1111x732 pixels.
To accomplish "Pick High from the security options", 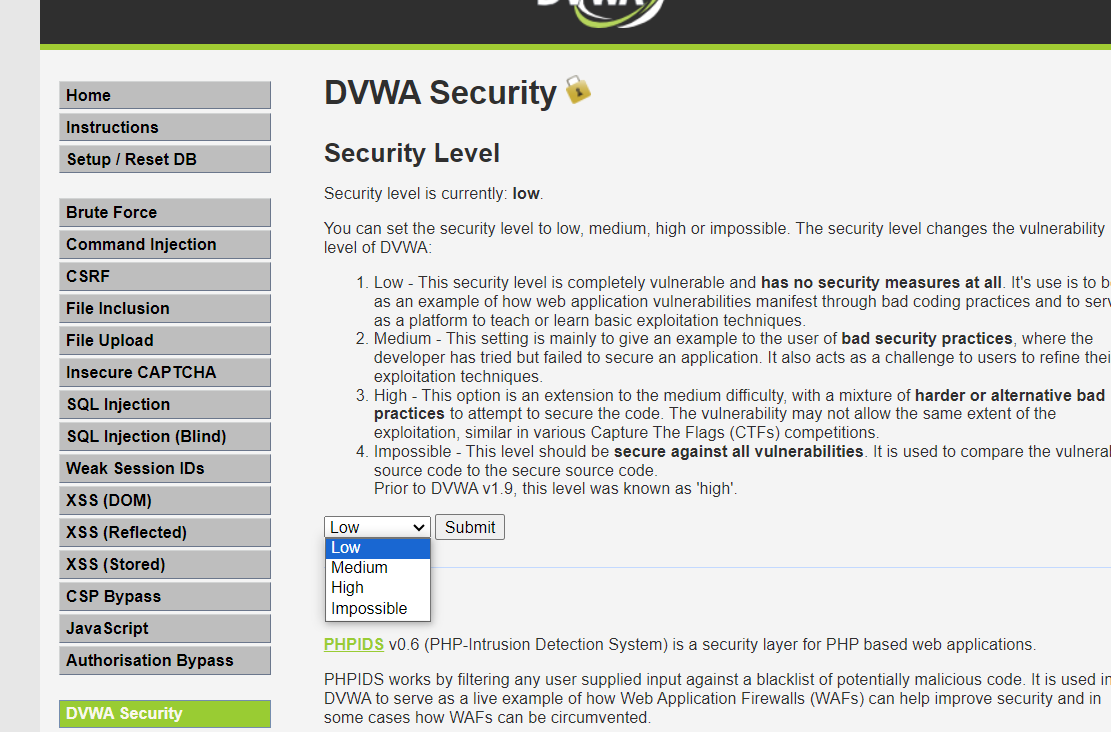I will click(x=378, y=587).
